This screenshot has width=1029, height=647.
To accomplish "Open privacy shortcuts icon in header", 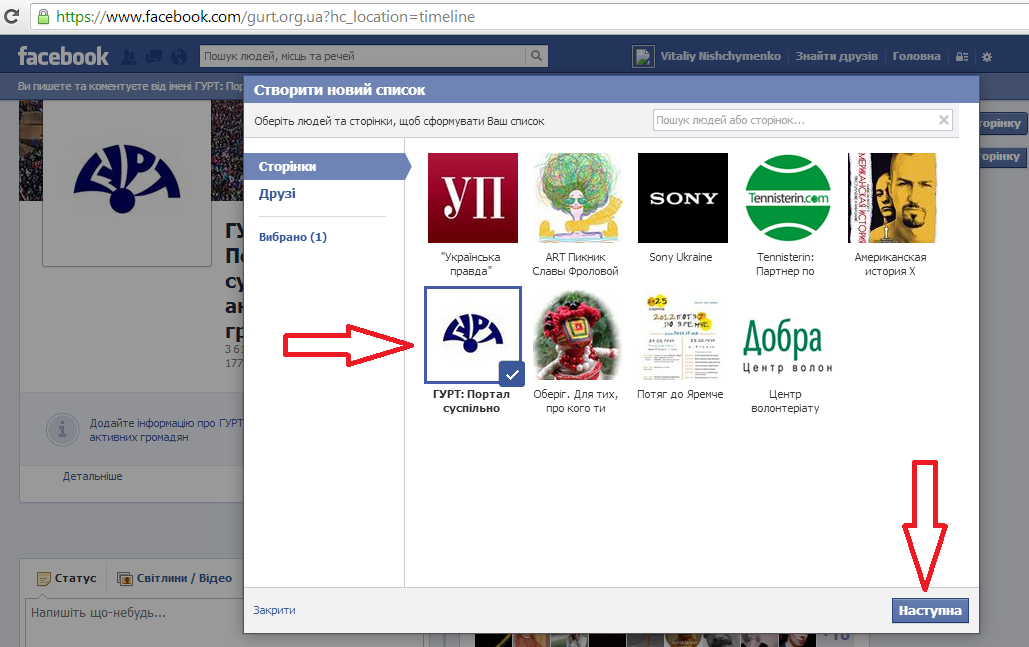I will pyautogui.click(x=961, y=57).
